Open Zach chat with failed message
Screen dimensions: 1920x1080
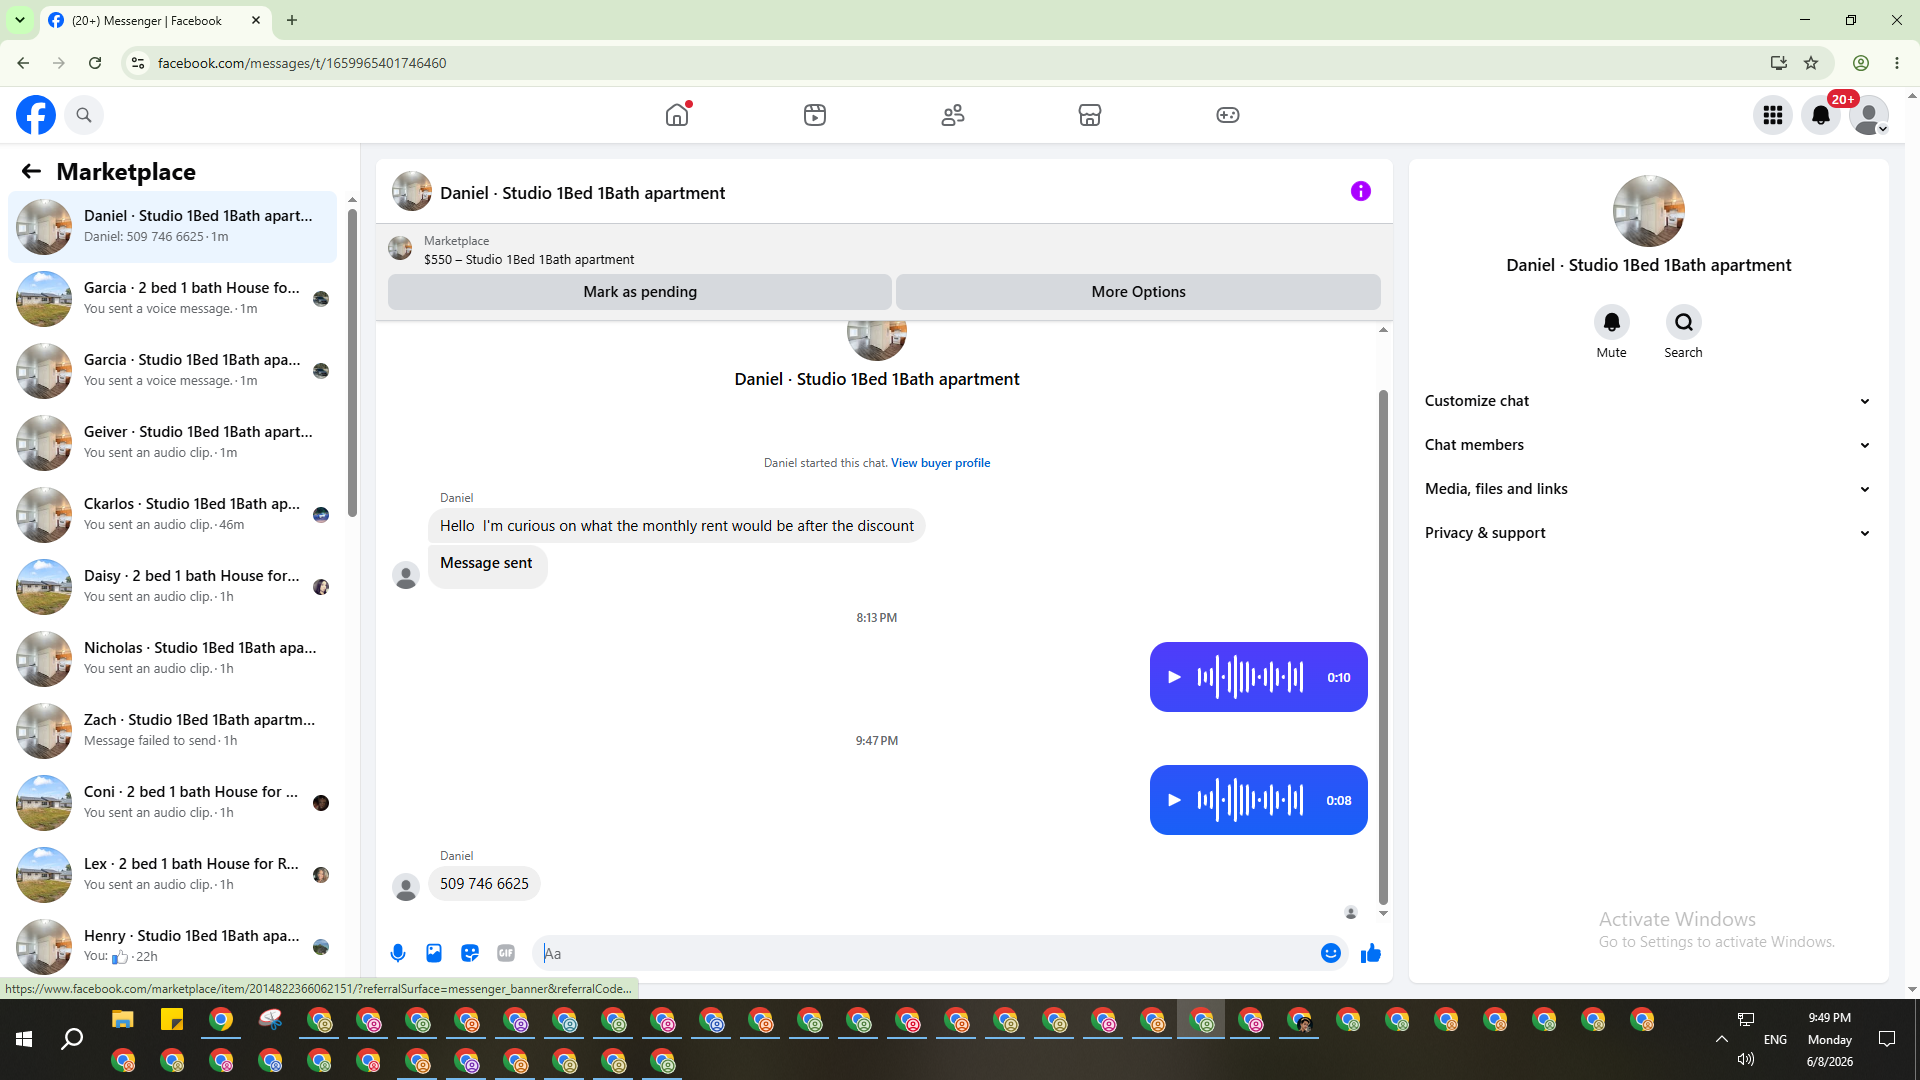pyautogui.click(x=172, y=731)
